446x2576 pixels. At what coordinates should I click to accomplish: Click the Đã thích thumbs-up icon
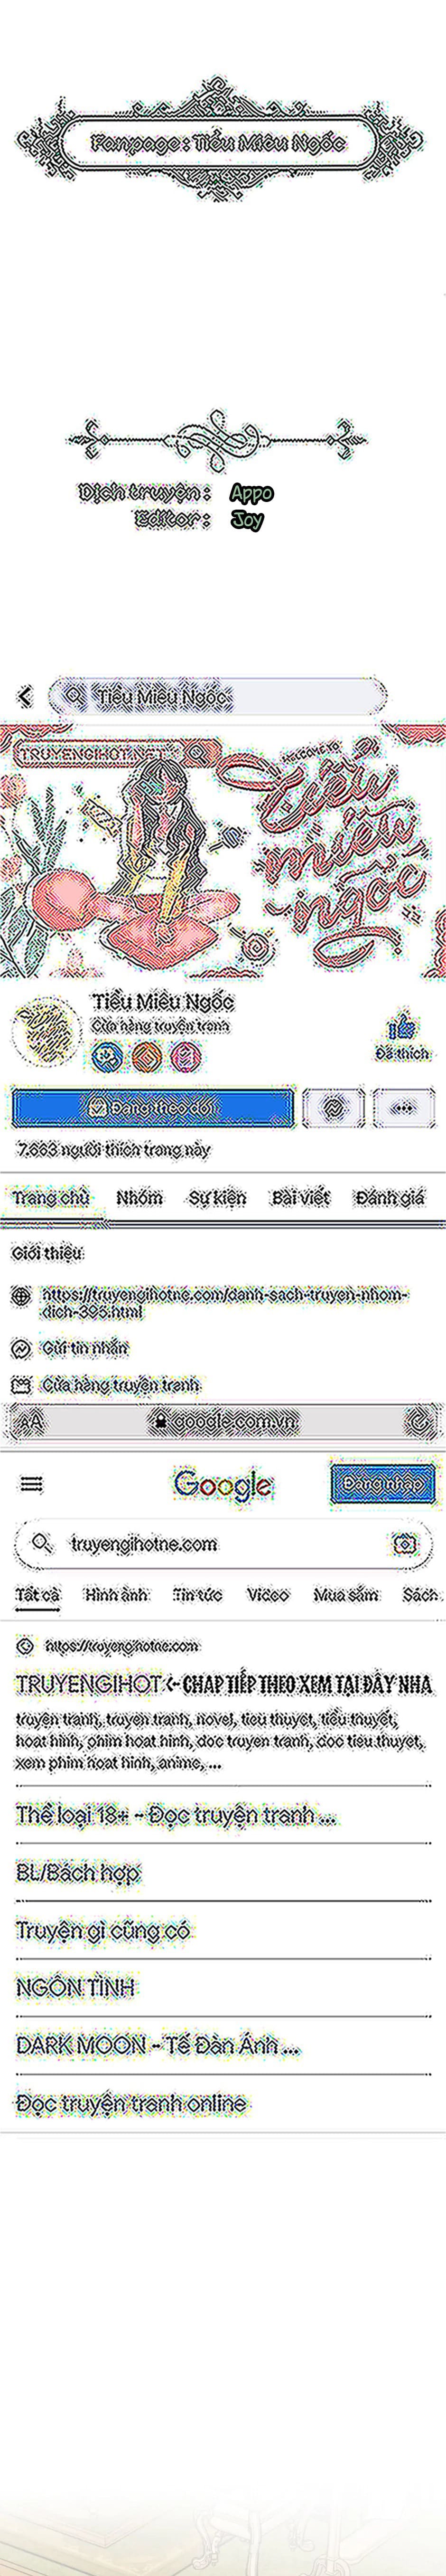tap(402, 1026)
